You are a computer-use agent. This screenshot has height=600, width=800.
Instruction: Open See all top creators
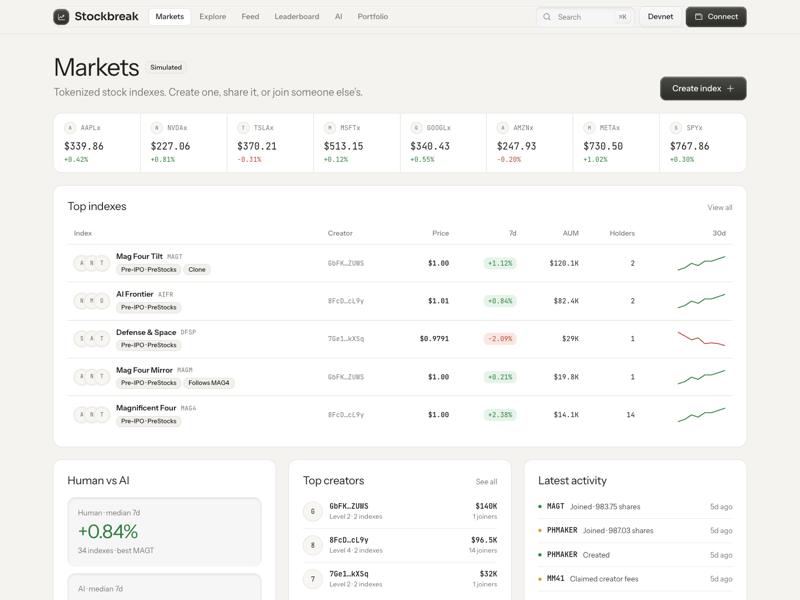[486, 482]
